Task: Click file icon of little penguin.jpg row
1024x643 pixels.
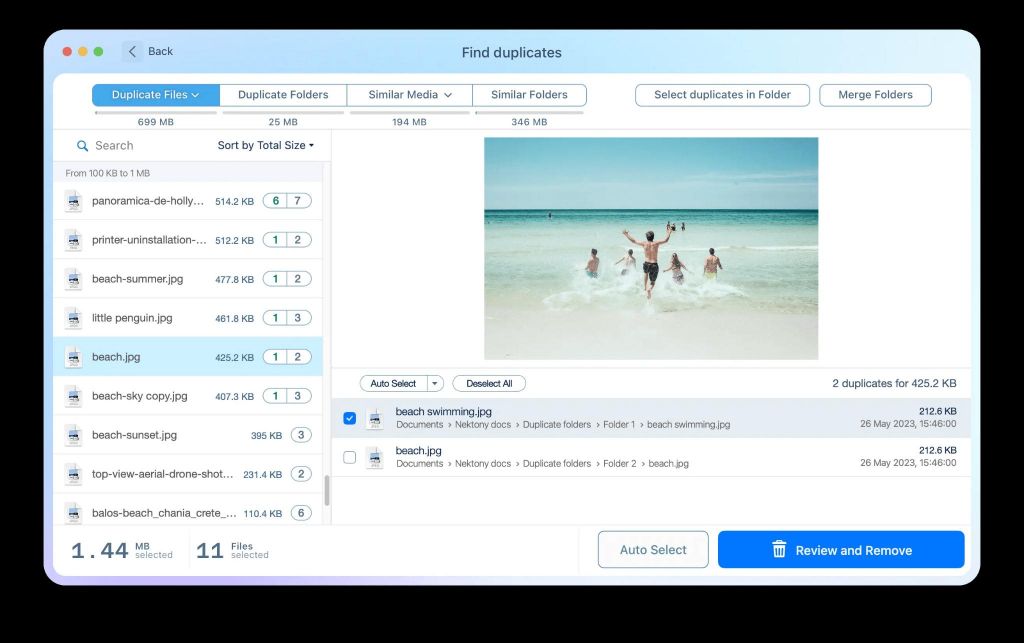Action: click(74, 319)
